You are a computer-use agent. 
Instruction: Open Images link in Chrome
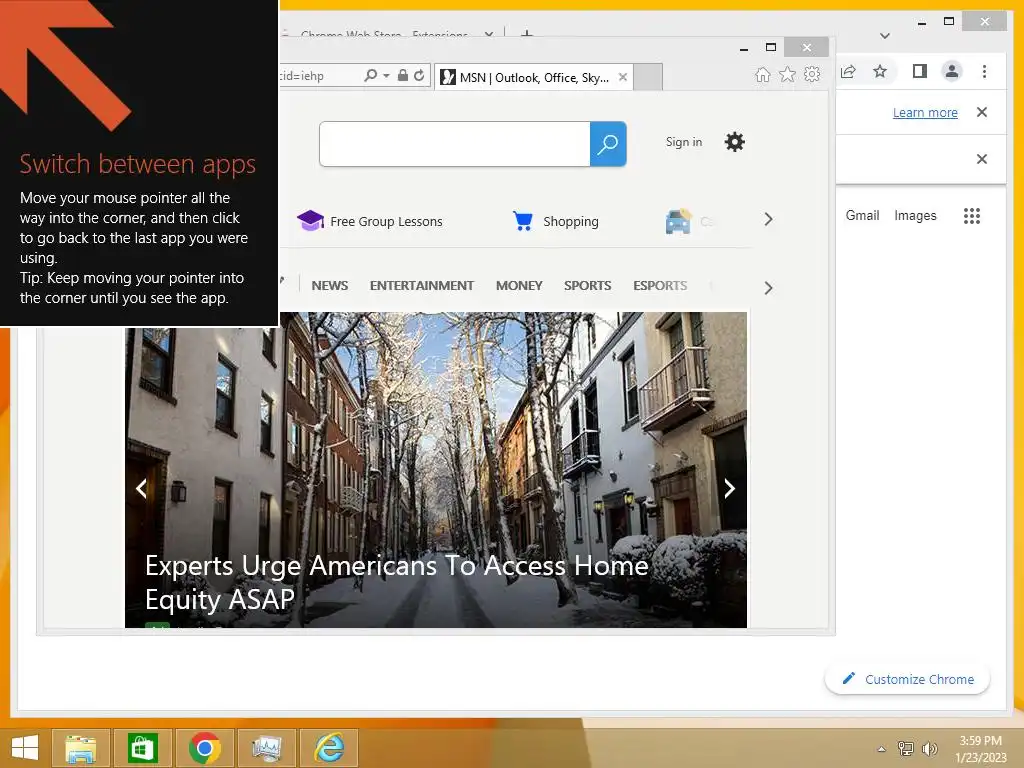915,216
